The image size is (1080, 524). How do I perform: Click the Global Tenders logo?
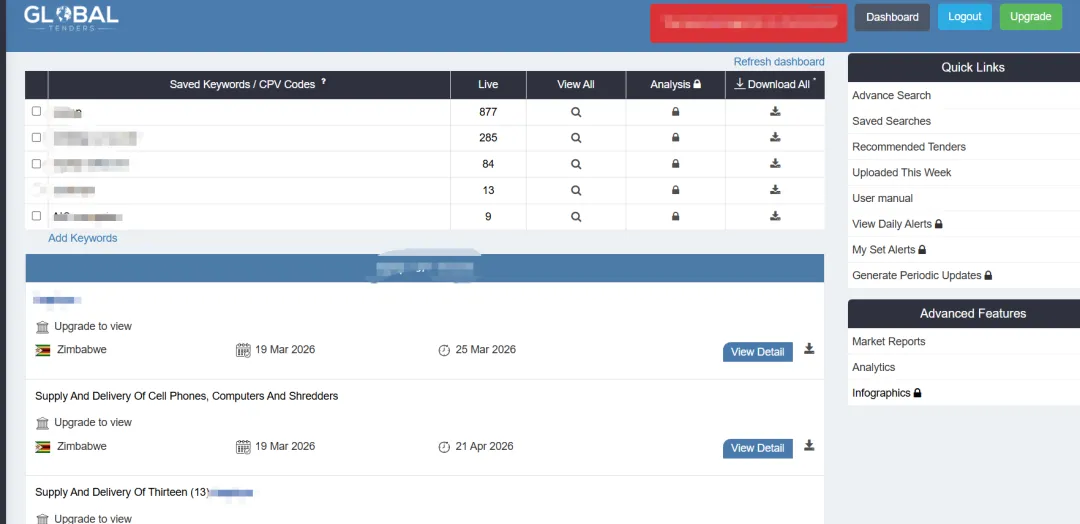pos(71,18)
